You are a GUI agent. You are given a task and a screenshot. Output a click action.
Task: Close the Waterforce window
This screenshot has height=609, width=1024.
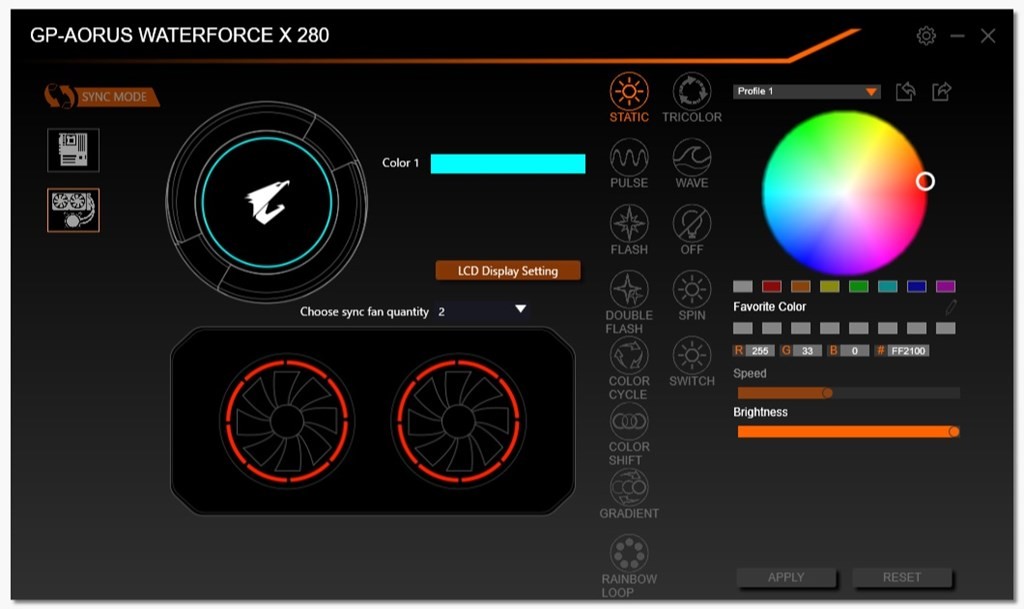[x=988, y=36]
